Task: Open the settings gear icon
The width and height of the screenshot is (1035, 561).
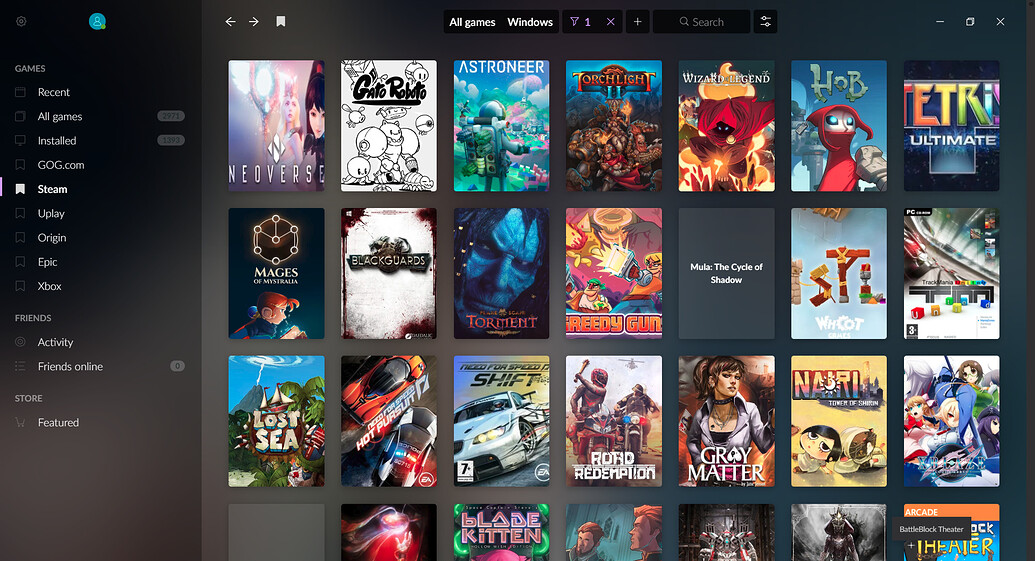Action: pyautogui.click(x=21, y=22)
